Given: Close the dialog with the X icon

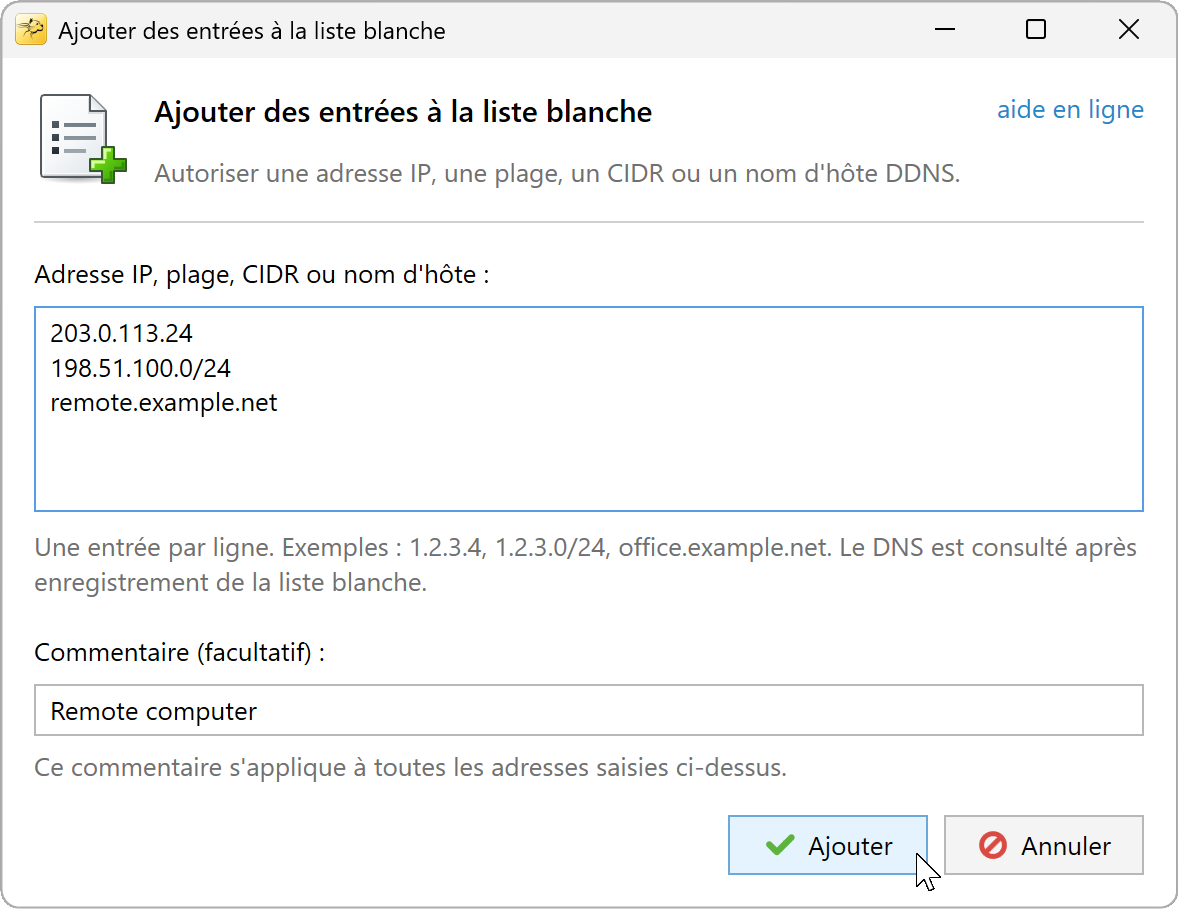Looking at the screenshot, I should click(x=1128, y=30).
